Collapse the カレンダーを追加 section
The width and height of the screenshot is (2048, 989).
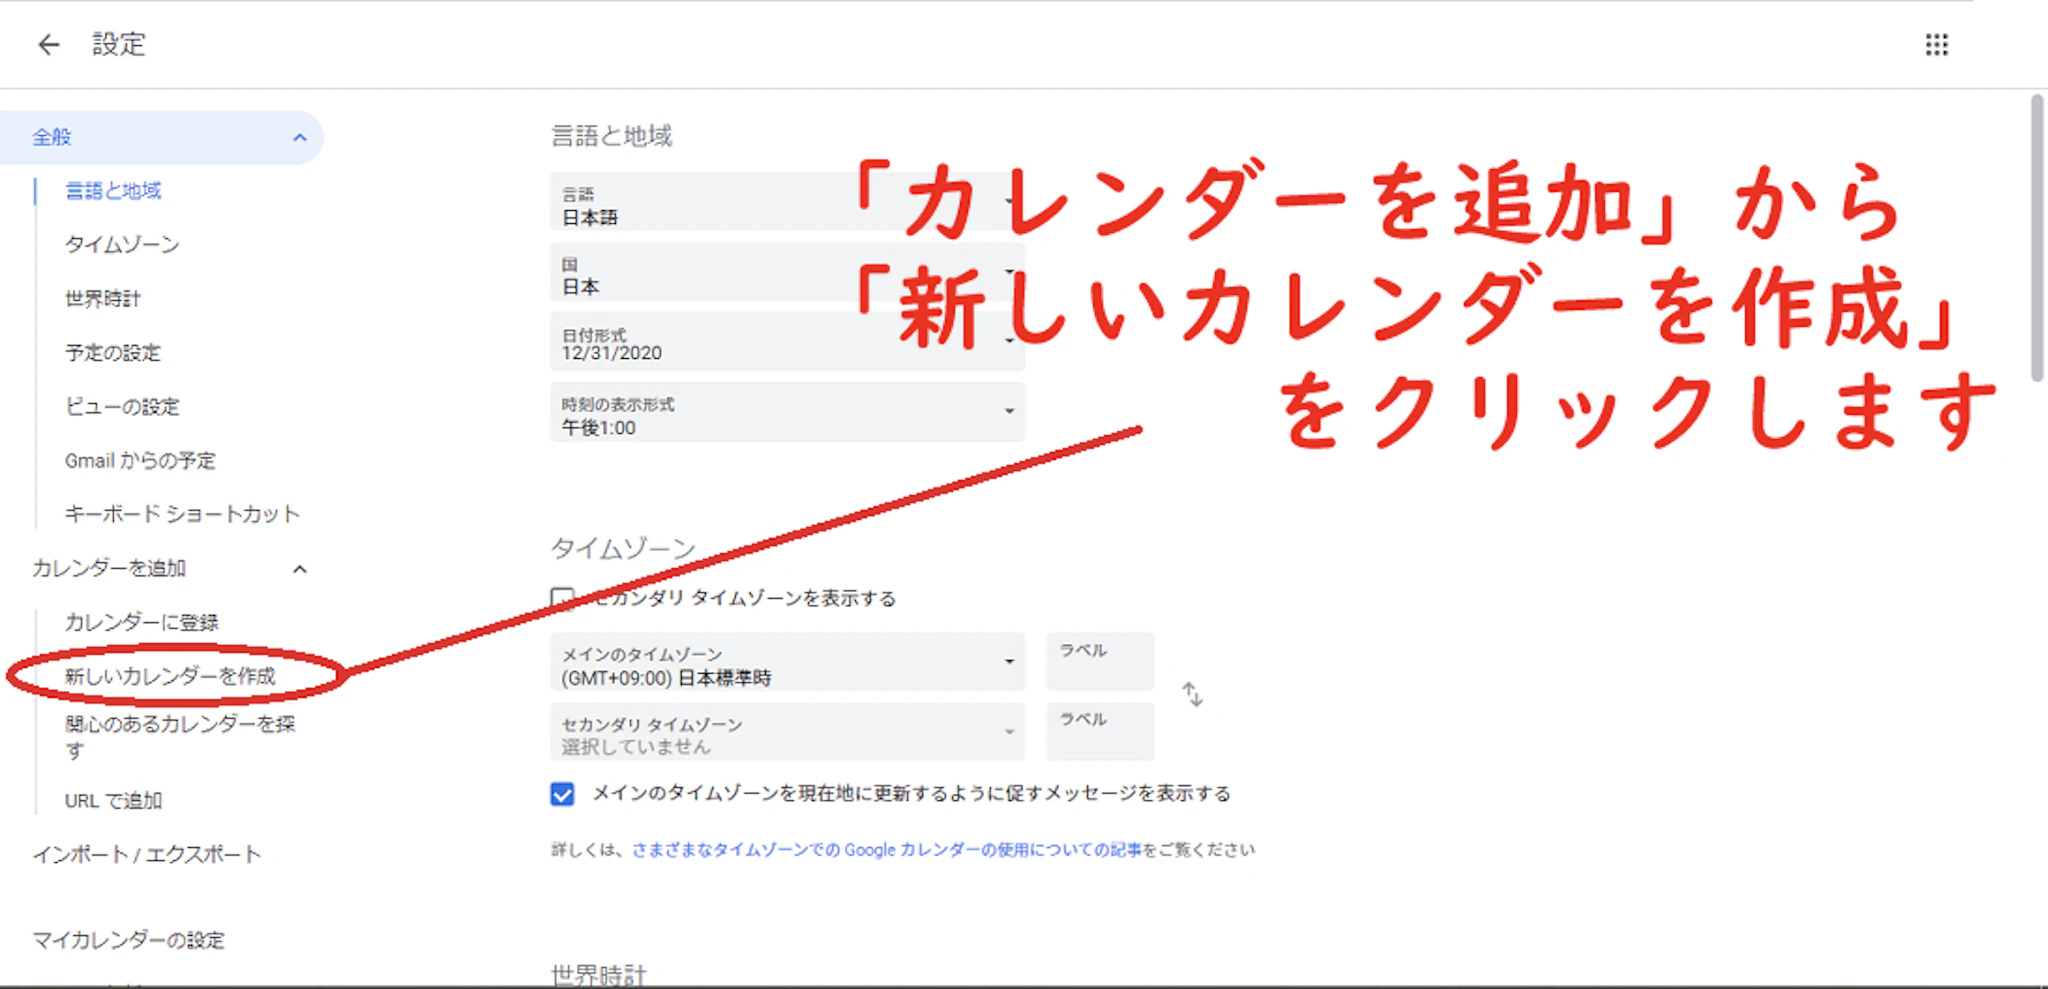[299, 568]
